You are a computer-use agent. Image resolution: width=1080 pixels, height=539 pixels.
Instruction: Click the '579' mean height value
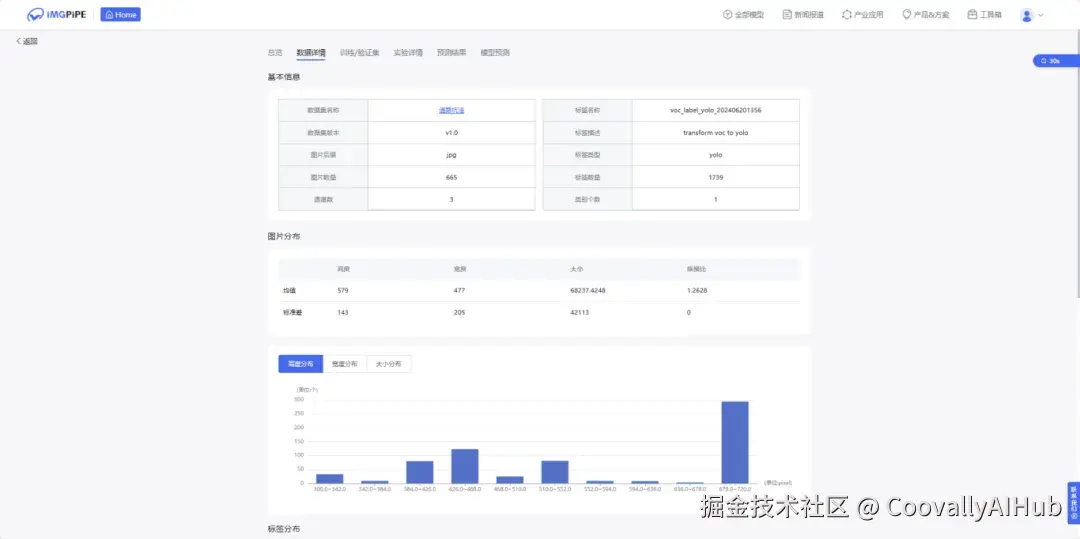pos(343,290)
